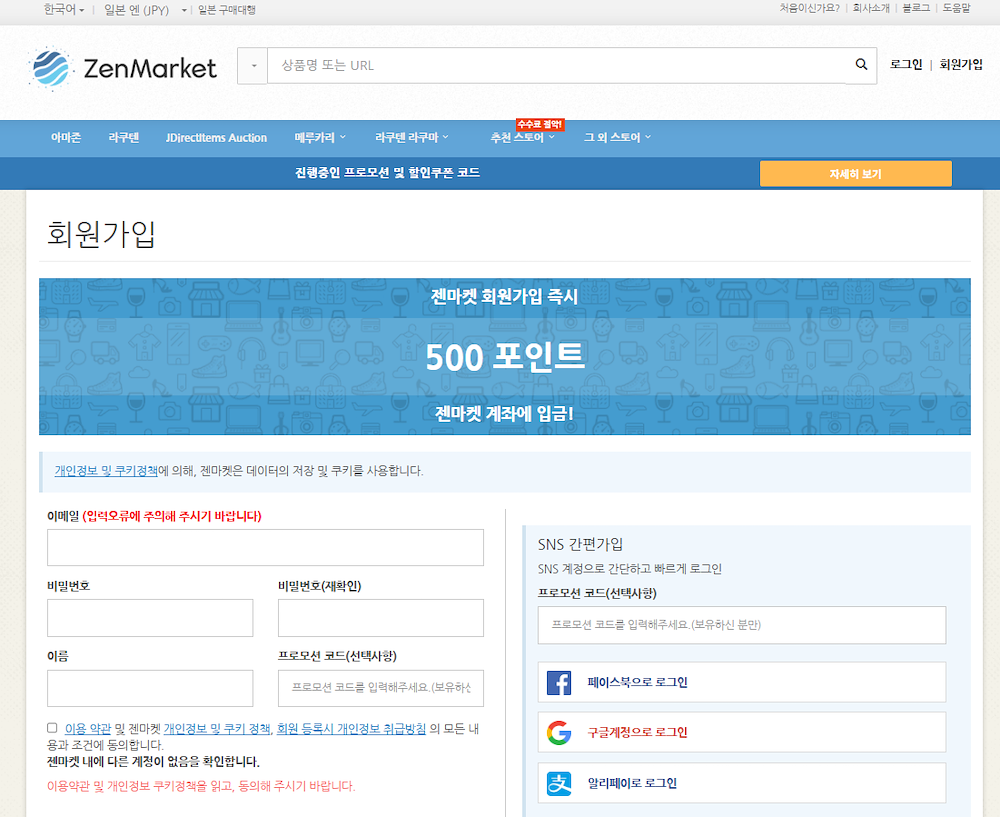Image resolution: width=1000 pixels, height=817 pixels.
Task: Open the 한국어 language dropdown
Action: click(x=63, y=10)
